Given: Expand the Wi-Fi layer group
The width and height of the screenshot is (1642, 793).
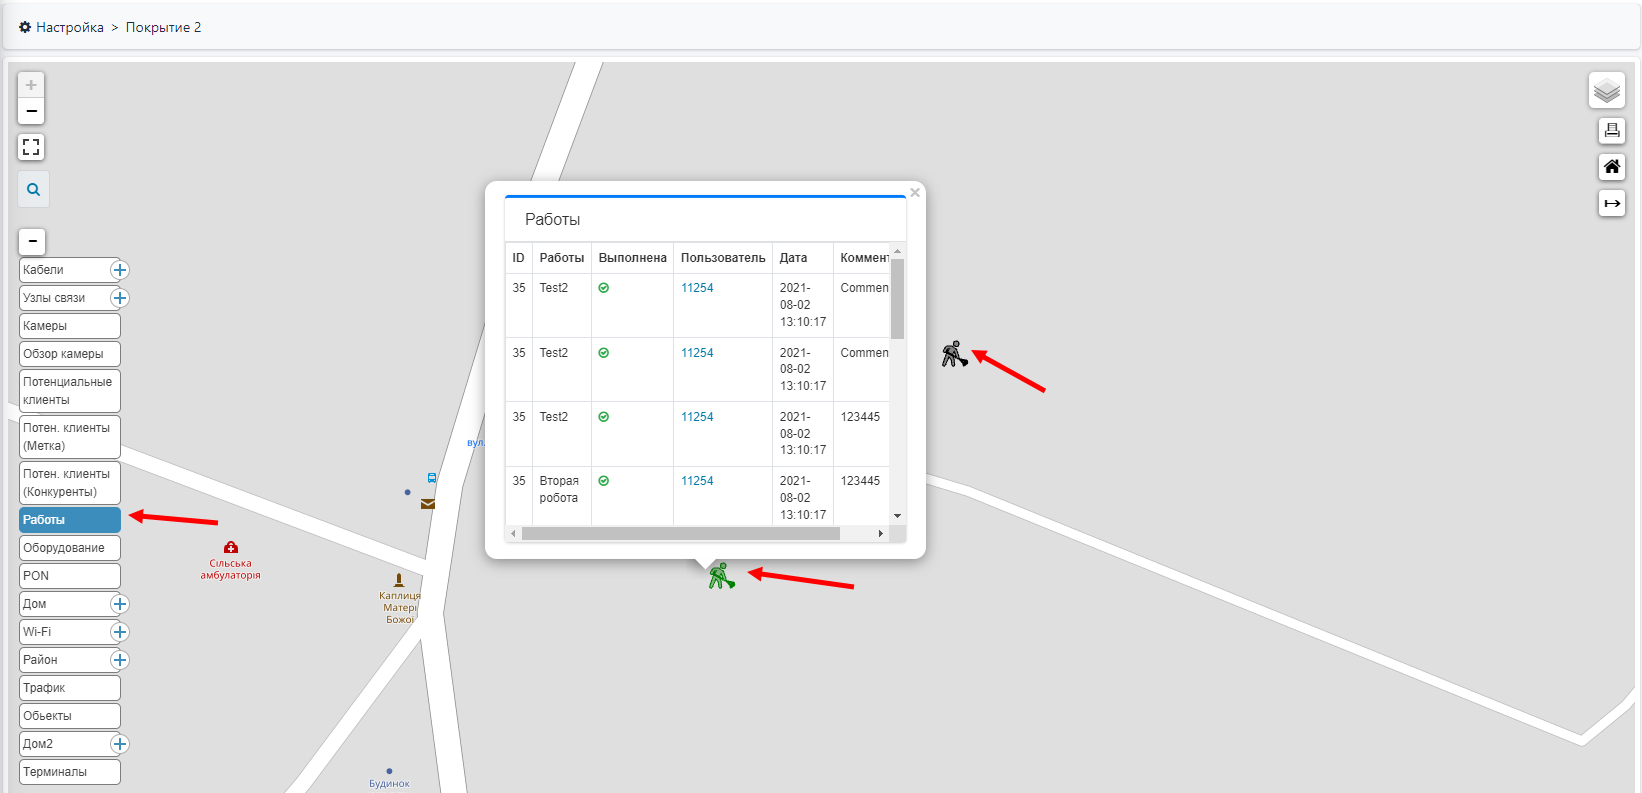Looking at the screenshot, I should click(x=120, y=632).
